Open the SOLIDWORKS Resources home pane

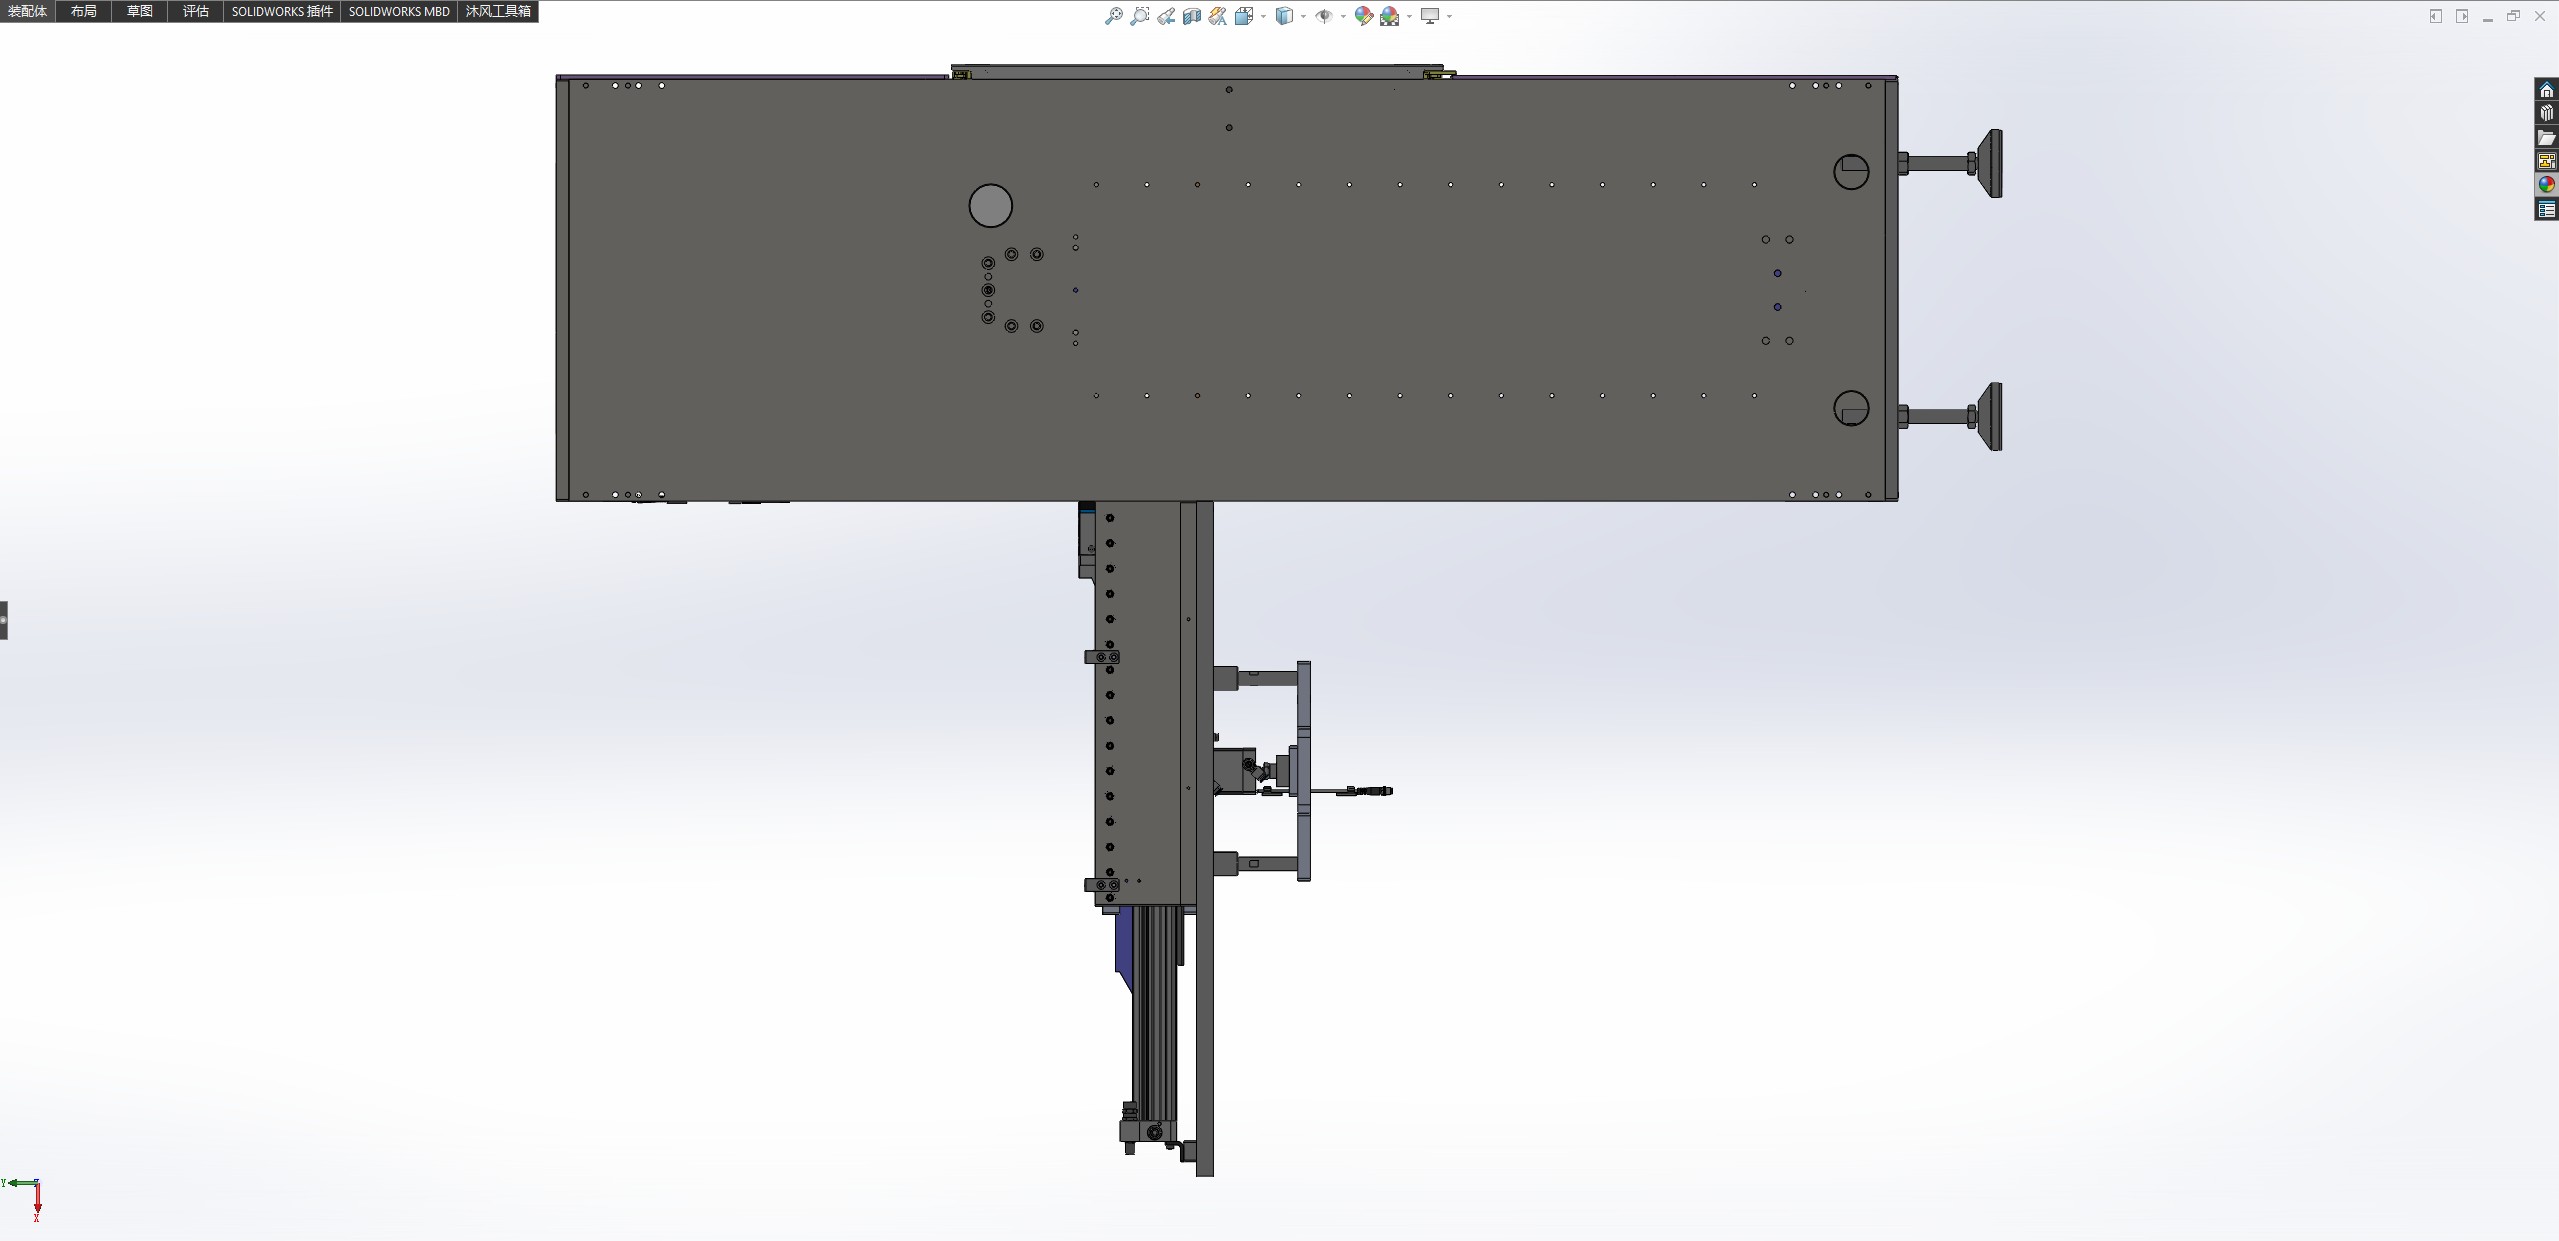2546,90
